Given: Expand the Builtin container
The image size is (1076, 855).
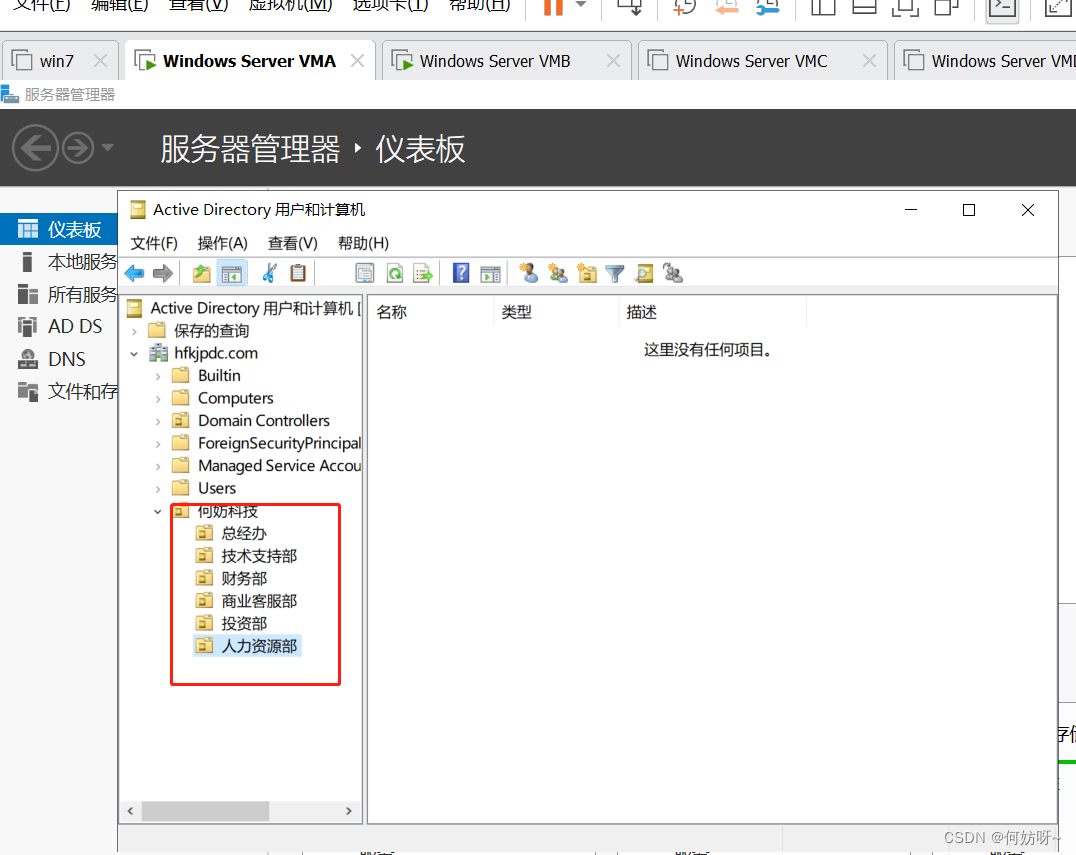Looking at the screenshot, I should click(158, 376).
